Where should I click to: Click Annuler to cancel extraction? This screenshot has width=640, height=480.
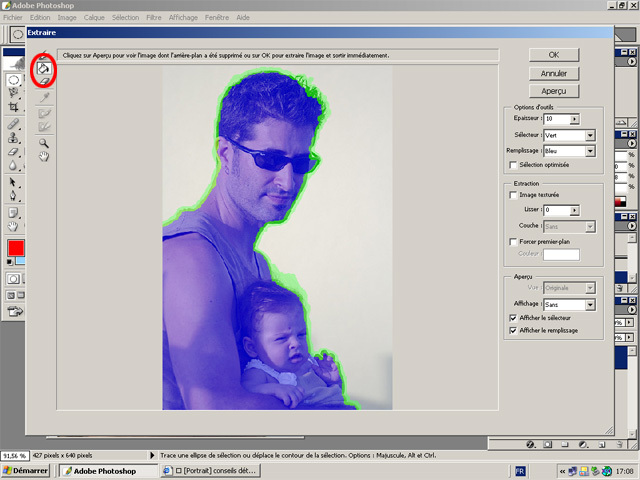pyautogui.click(x=554, y=73)
